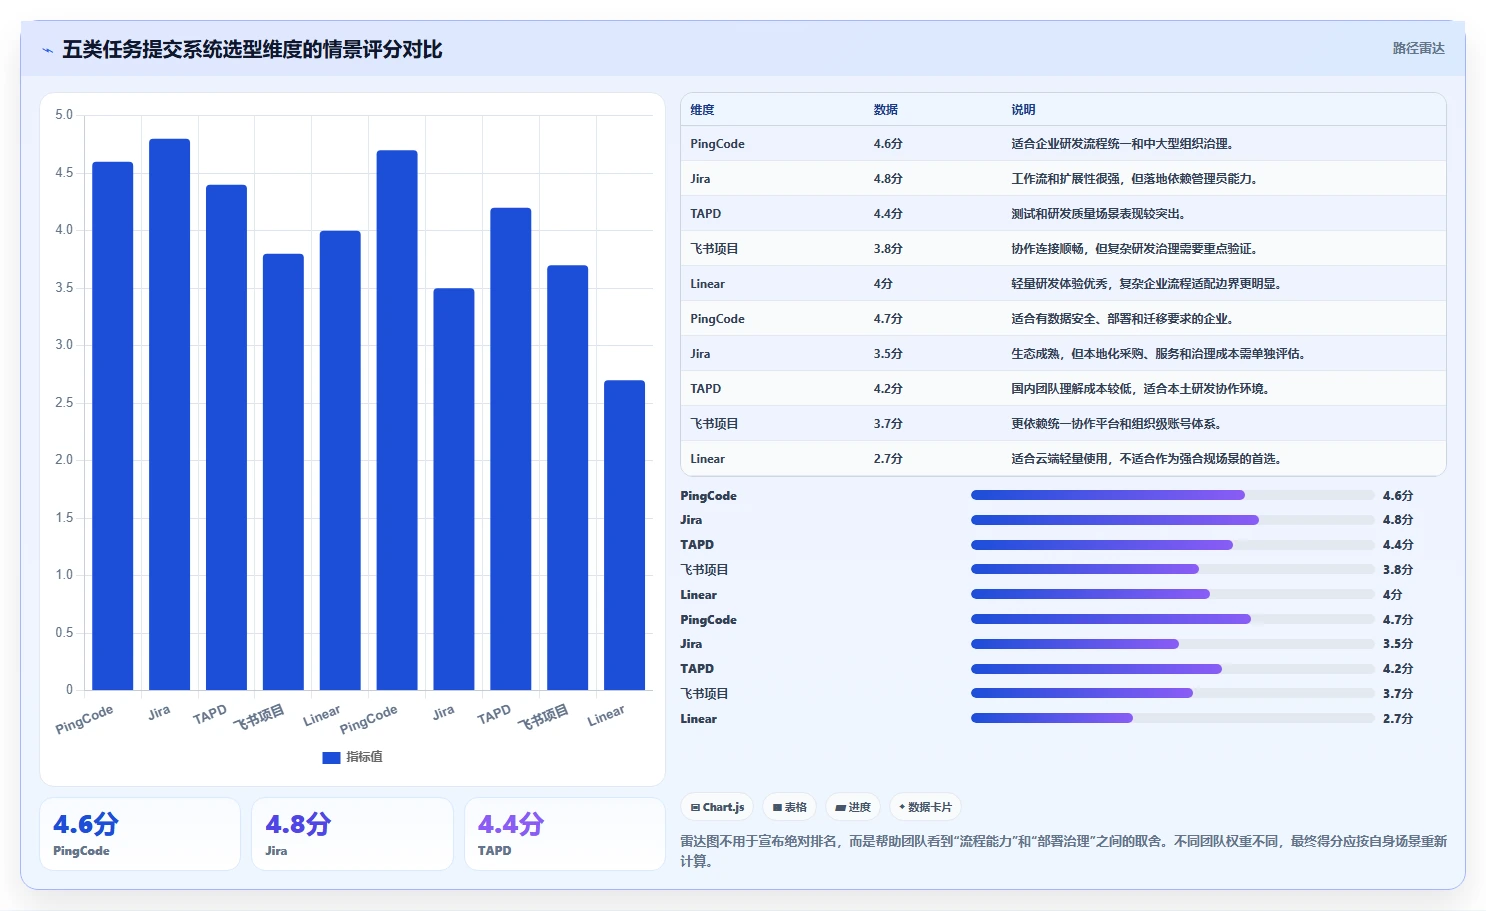
Task: Click the 2.5 tick label on the y-axis
Action: (x=64, y=403)
